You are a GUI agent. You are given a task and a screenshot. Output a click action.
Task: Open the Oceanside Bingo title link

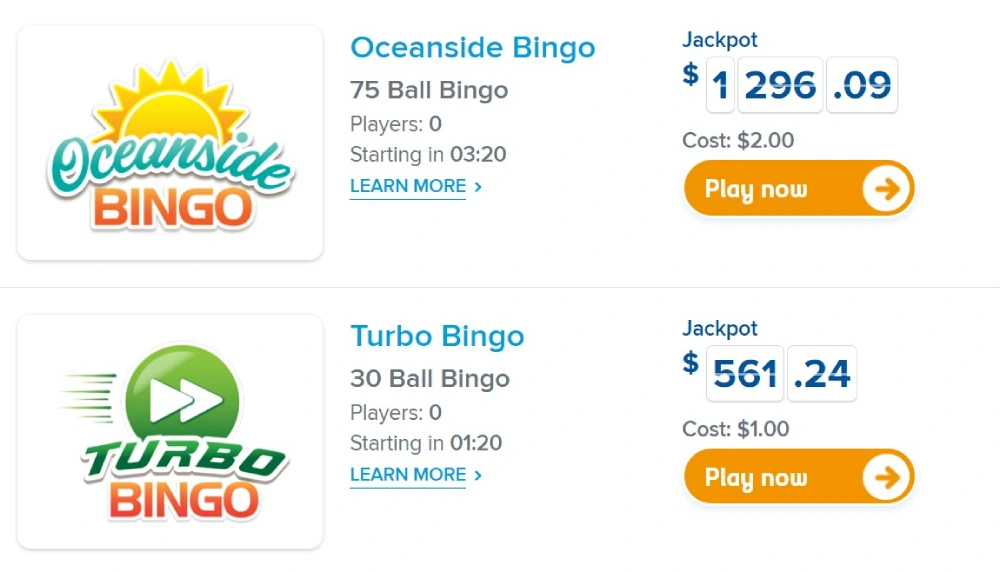coord(473,48)
